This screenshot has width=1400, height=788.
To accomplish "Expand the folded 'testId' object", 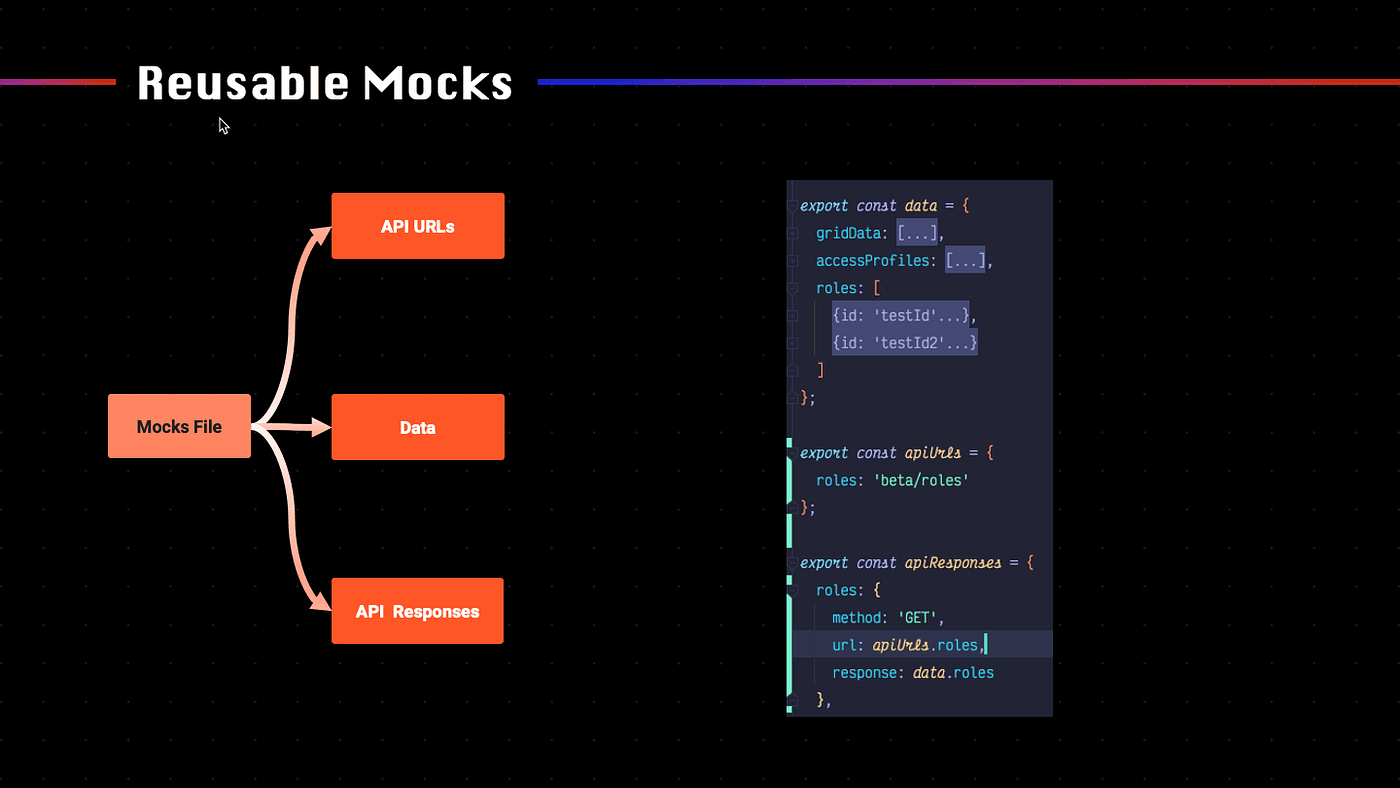I will (902, 315).
